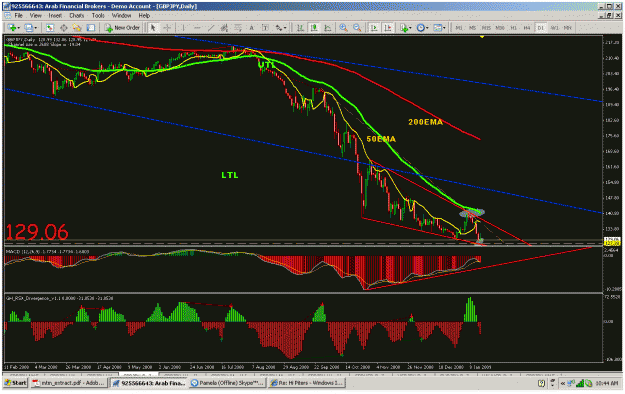Image resolution: width=625 pixels, height=394 pixels.
Task: Select the MN timeframe button
Action: click(x=568, y=28)
